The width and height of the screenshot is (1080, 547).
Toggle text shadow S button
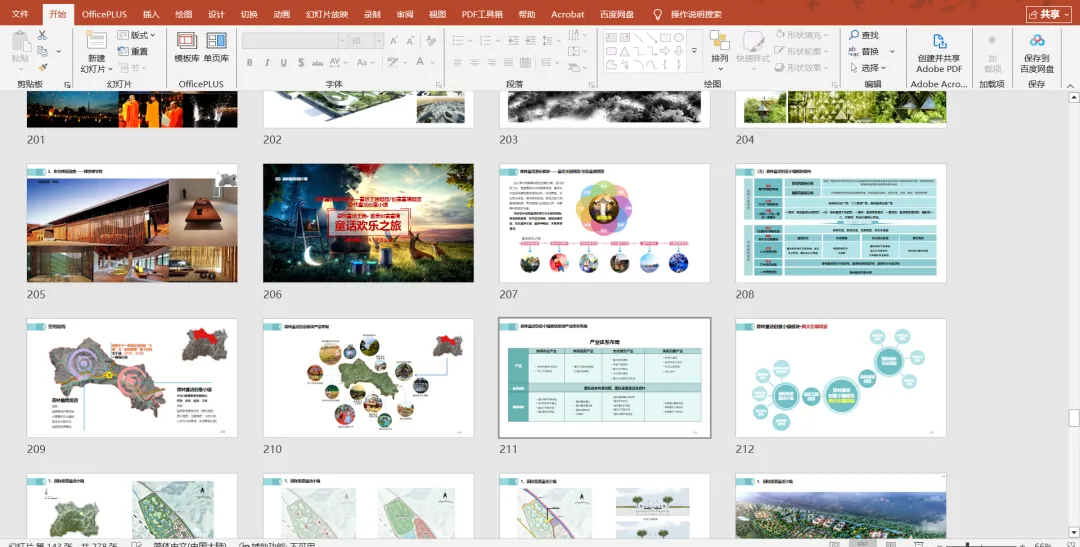[x=301, y=63]
